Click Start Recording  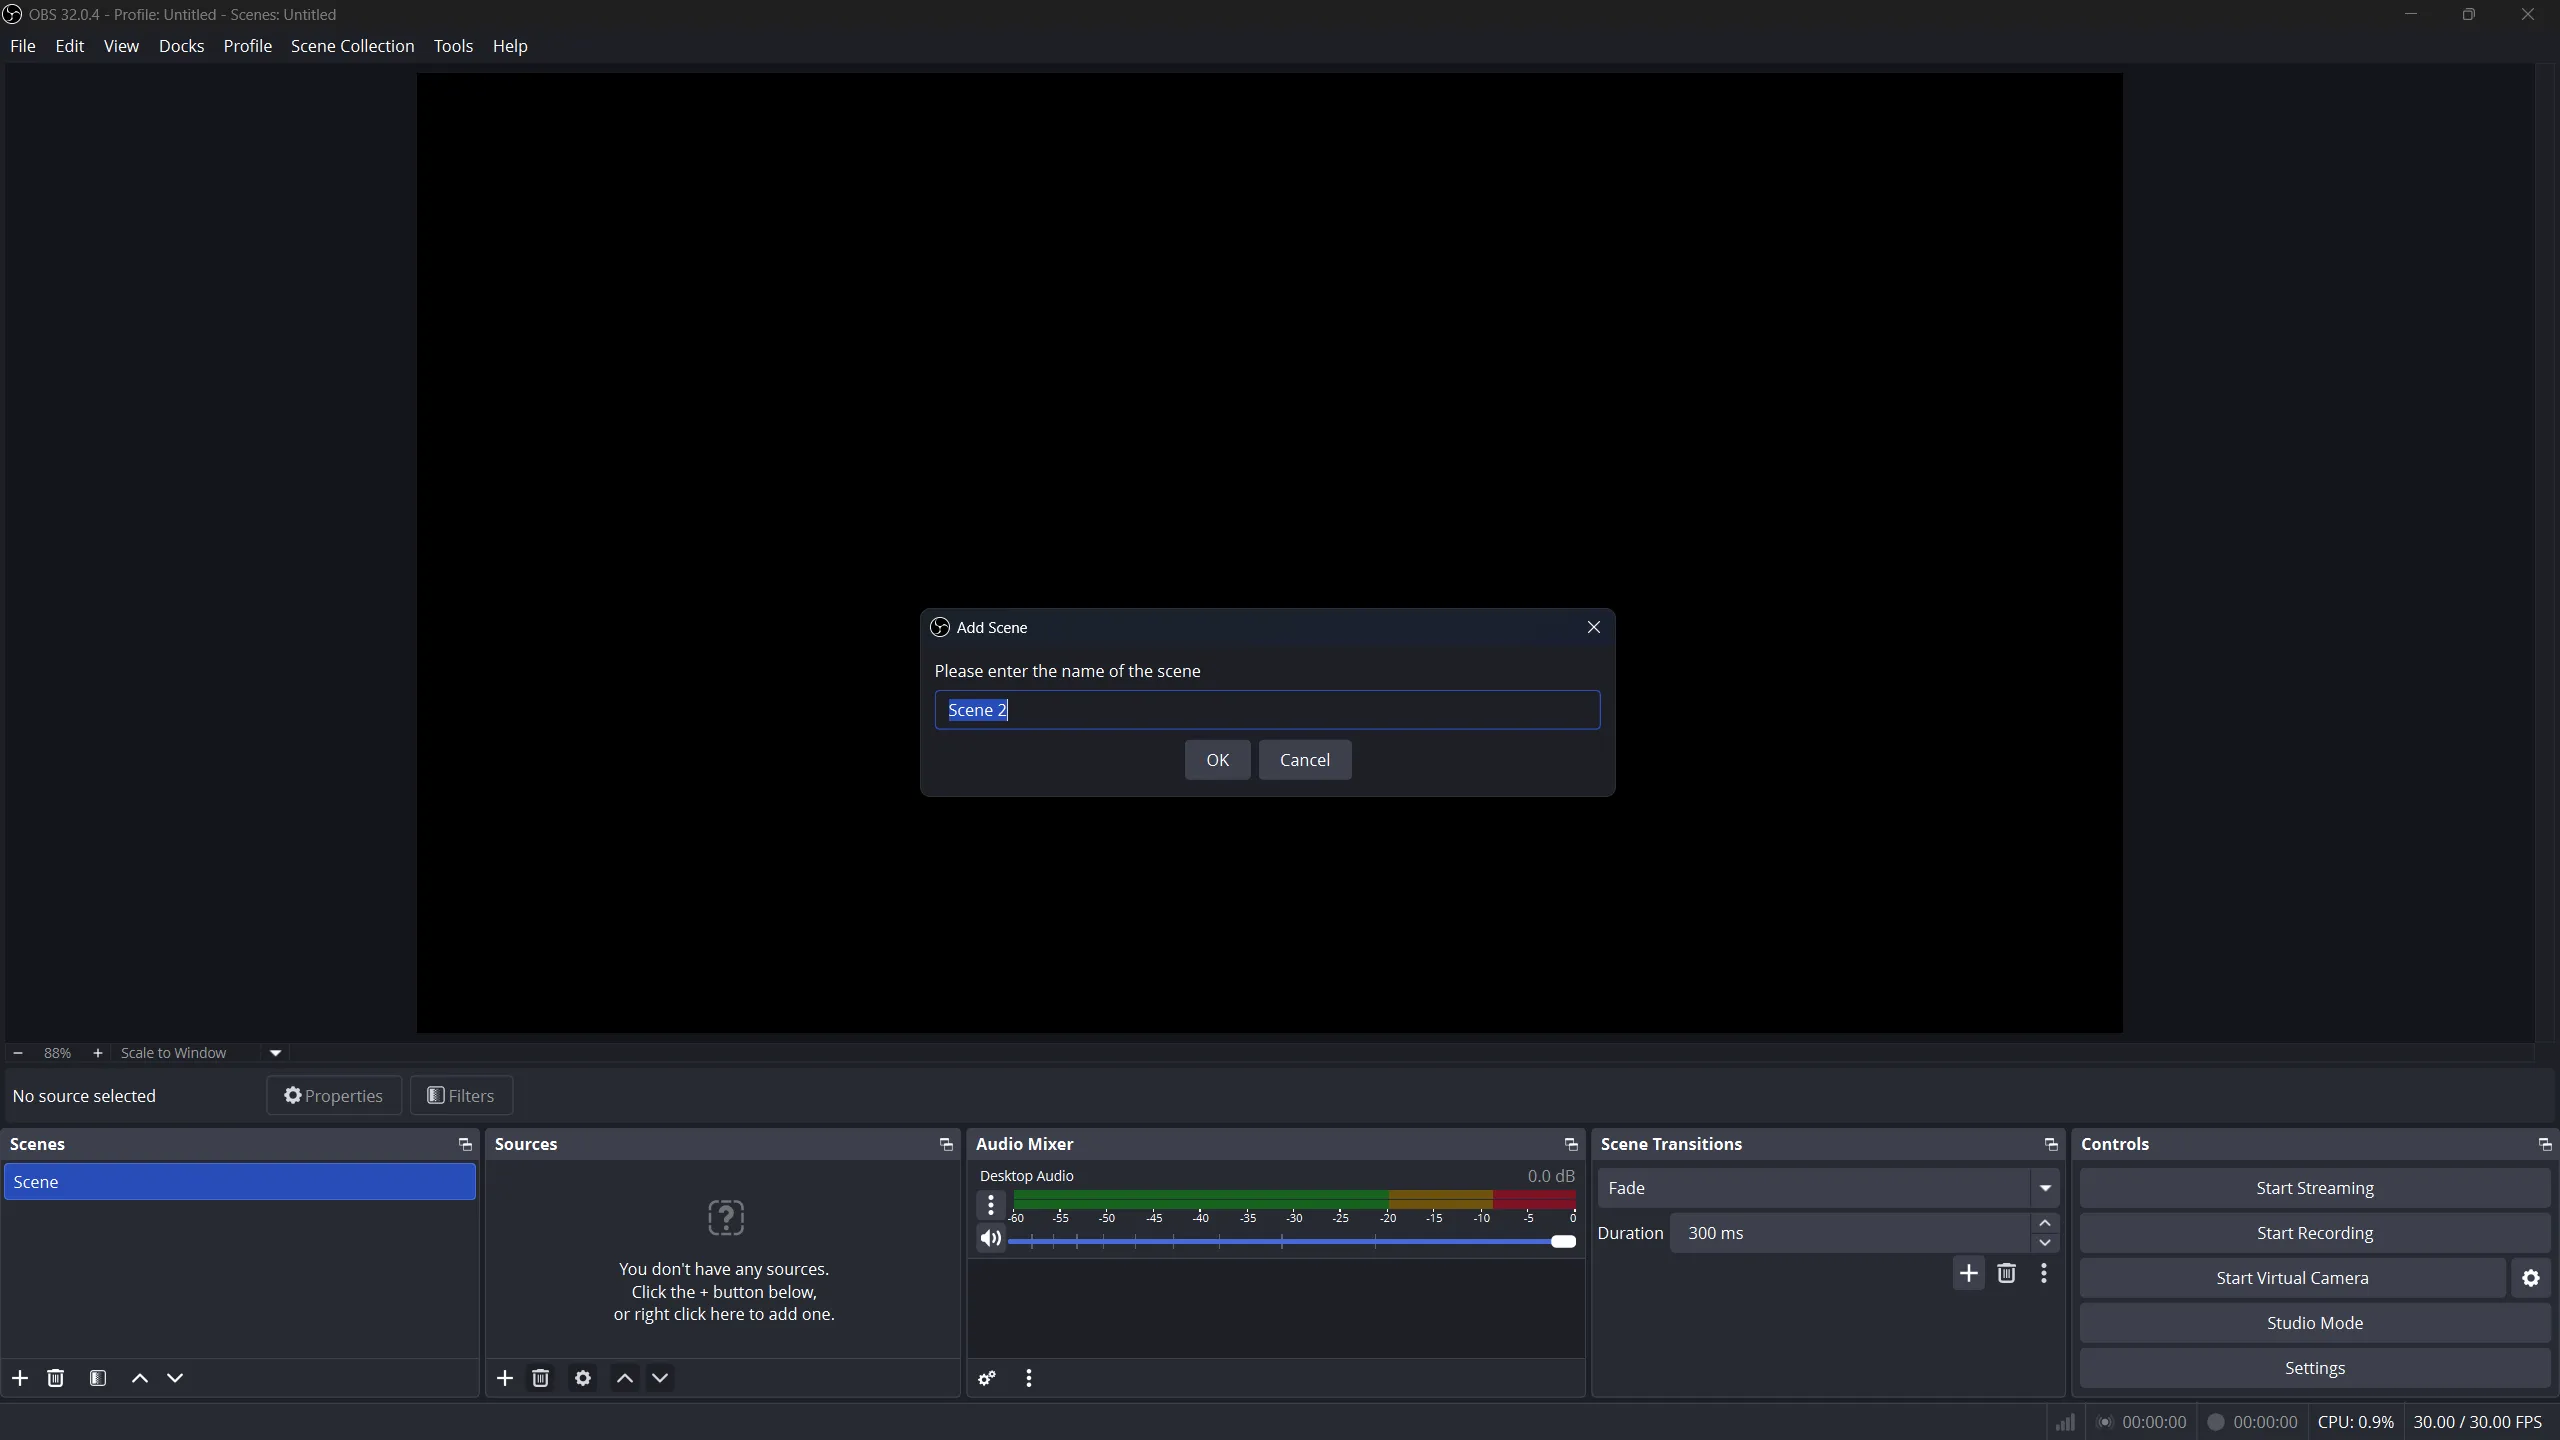[2314, 1233]
